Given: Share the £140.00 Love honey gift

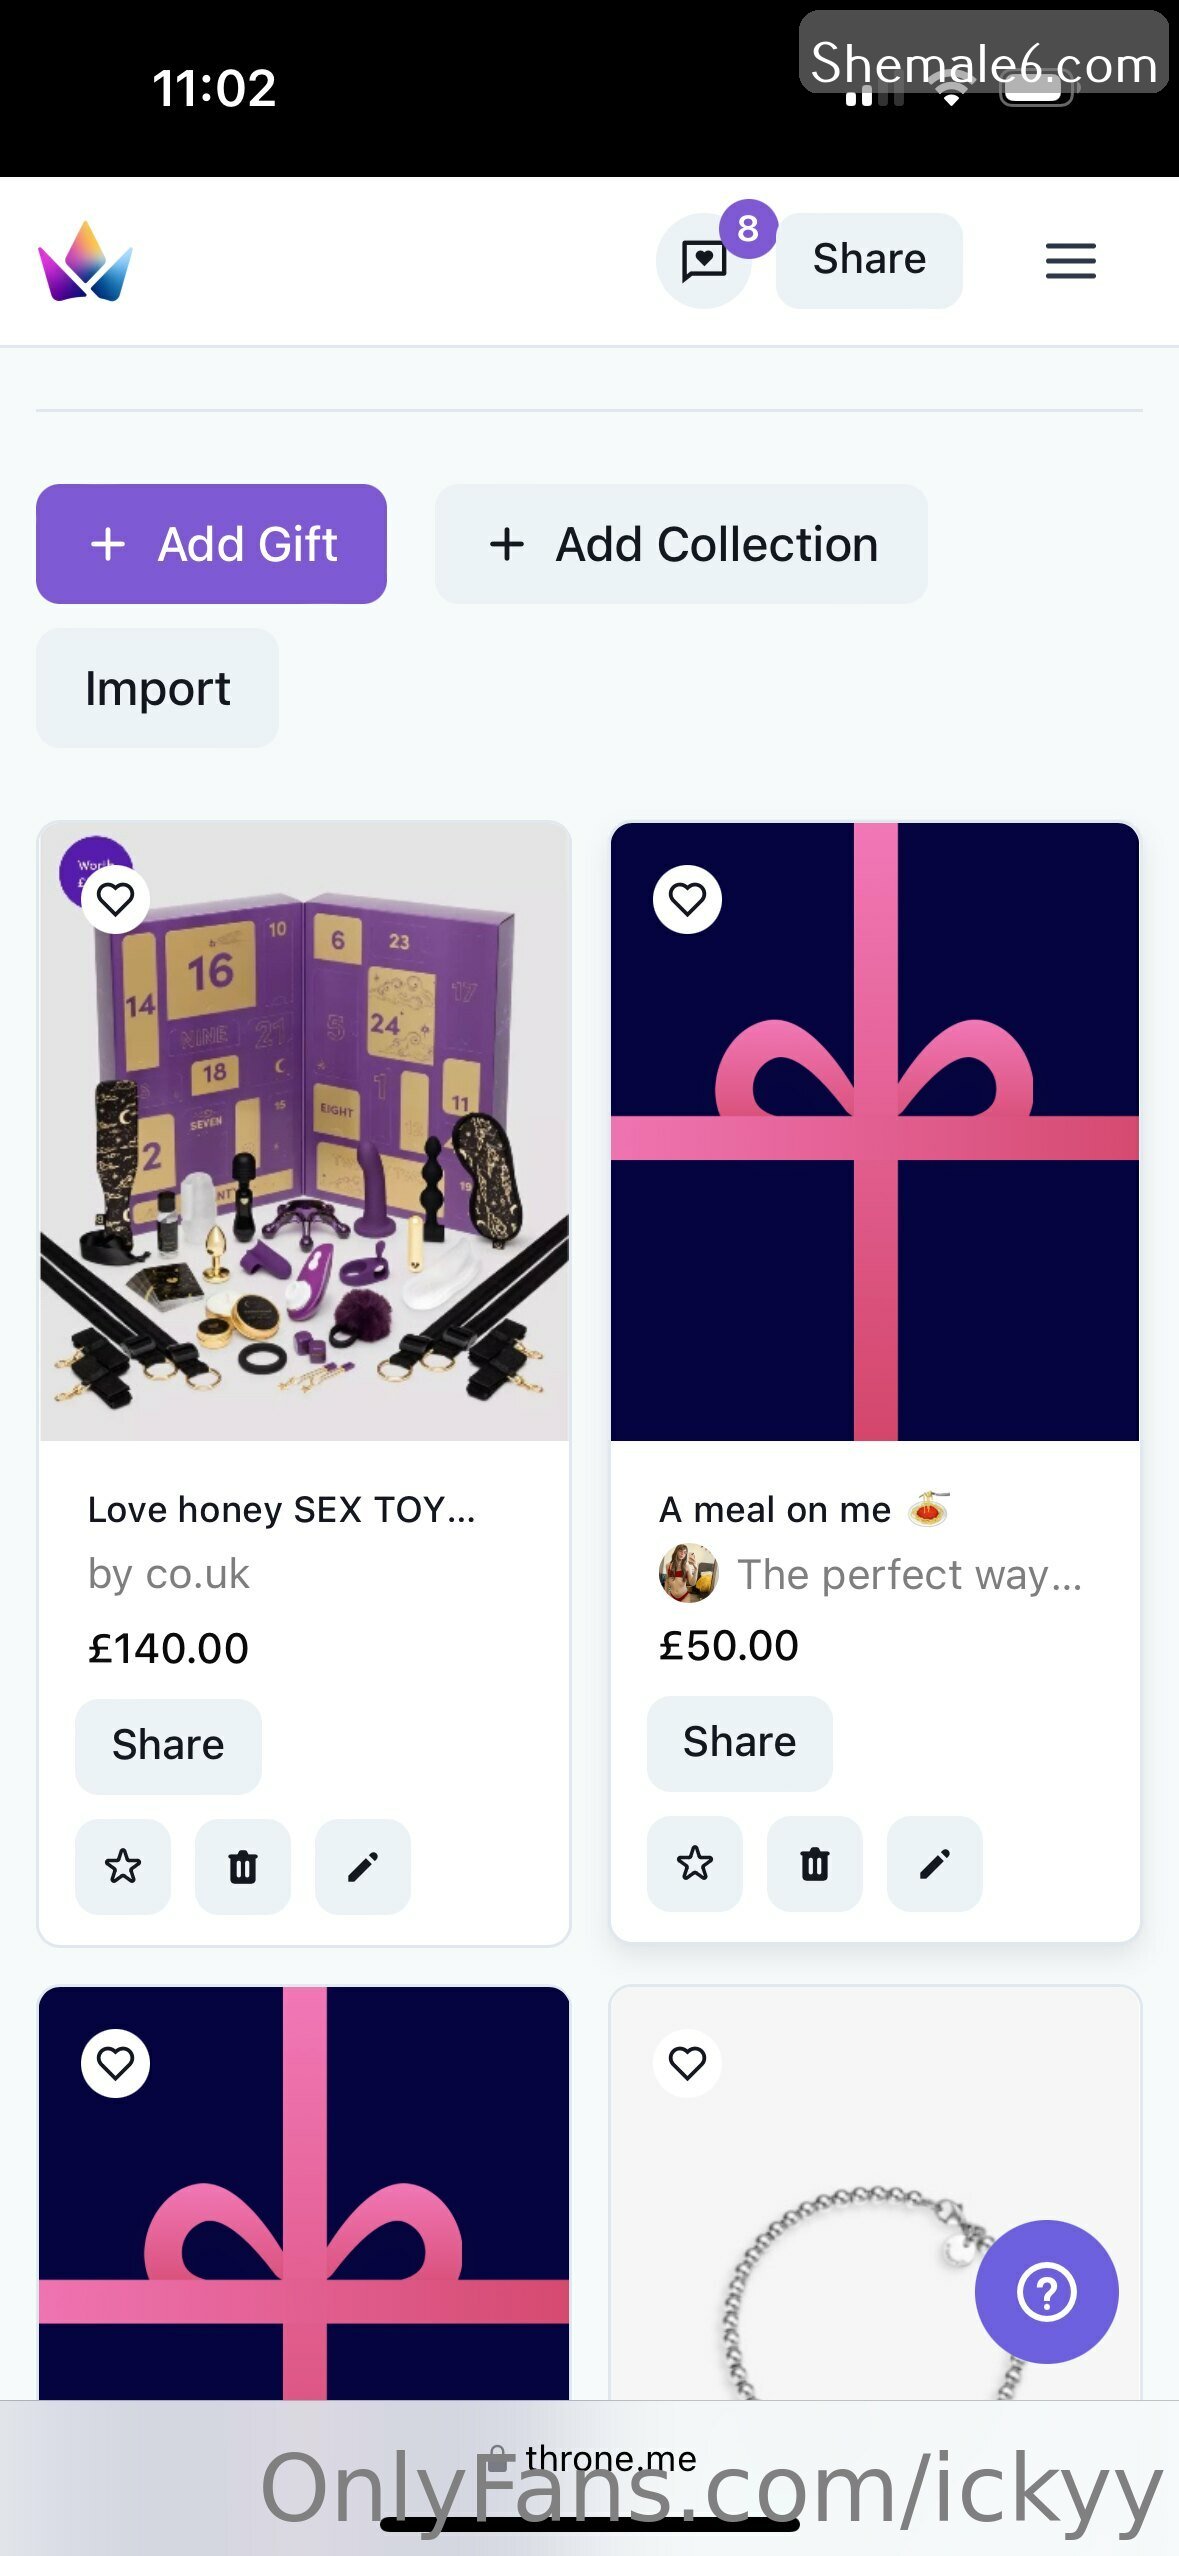Looking at the screenshot, I should tap(168, 1745).
